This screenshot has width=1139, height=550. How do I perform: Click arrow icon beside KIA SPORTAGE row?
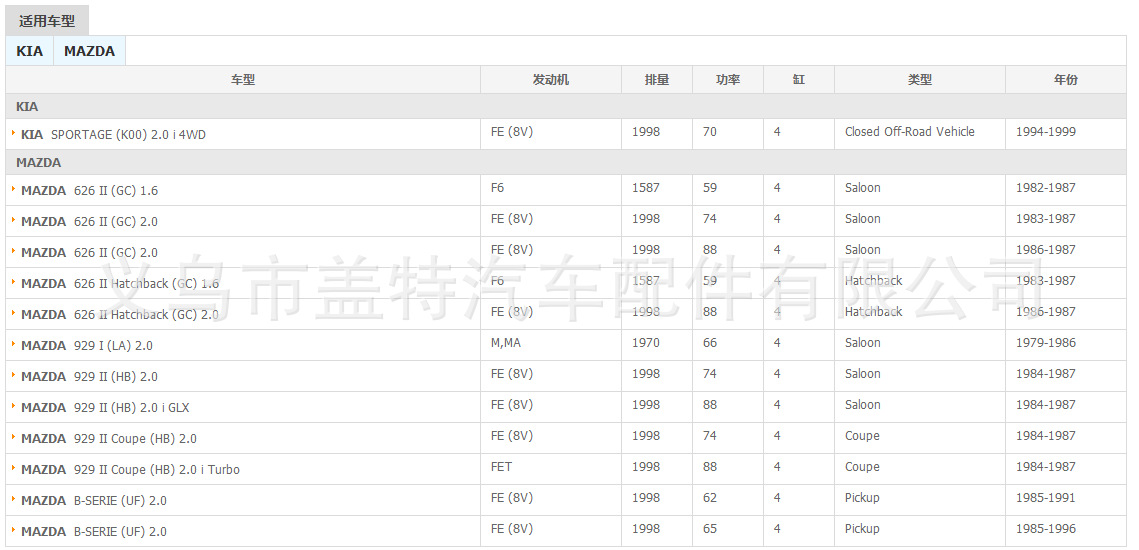[x=14, y=133]
